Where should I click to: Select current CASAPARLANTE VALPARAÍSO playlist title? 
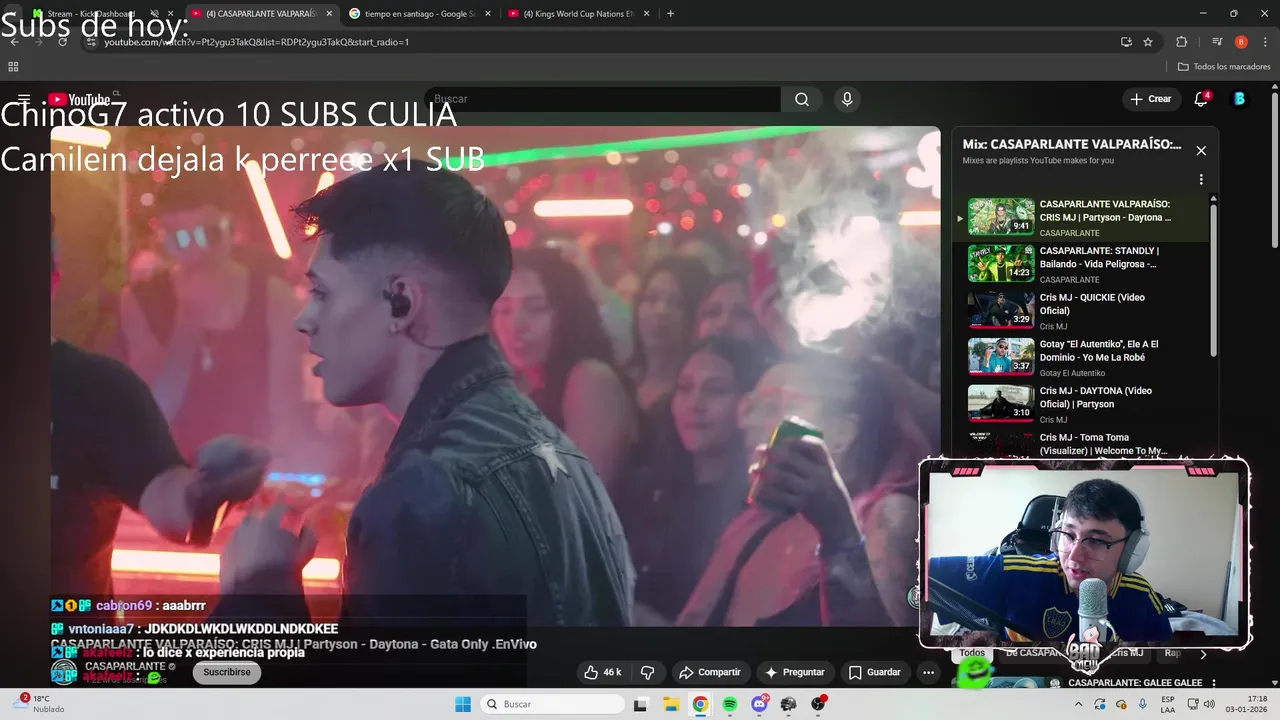coord(1105,211)
